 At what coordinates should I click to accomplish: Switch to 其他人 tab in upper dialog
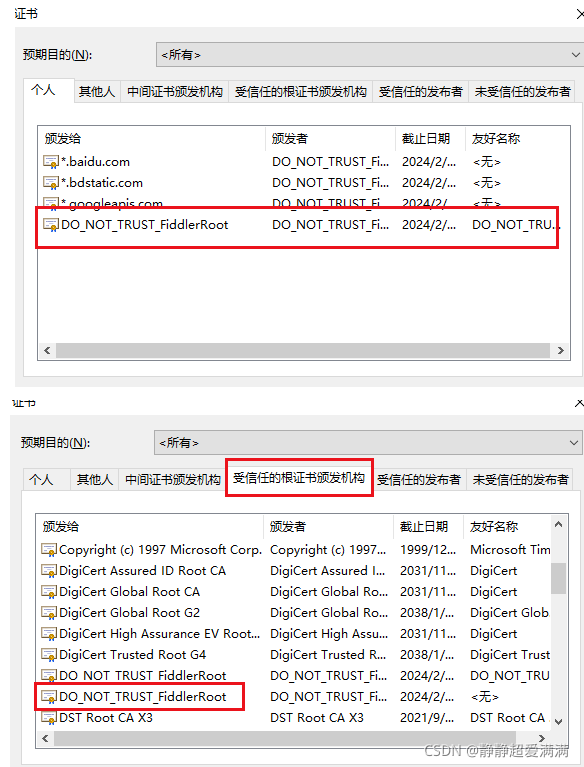tap(97, 91)
